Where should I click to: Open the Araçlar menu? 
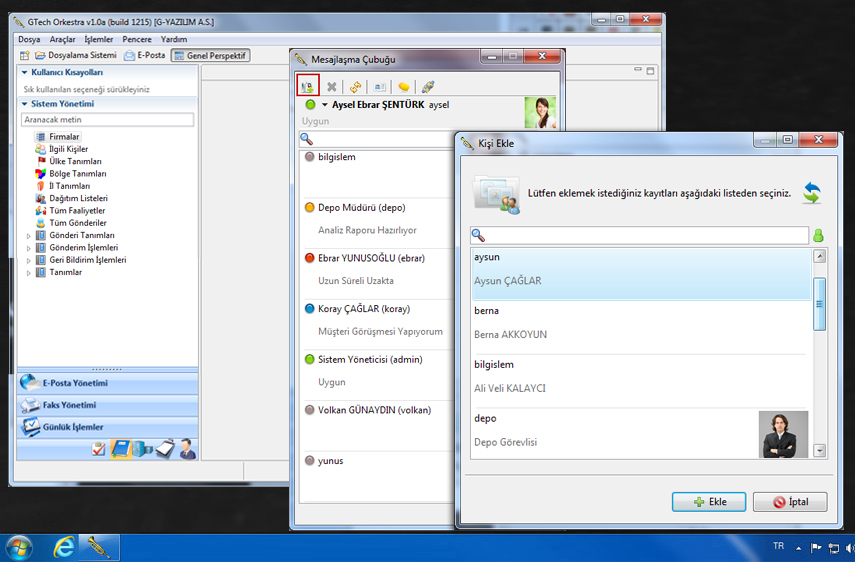pyautogui.click(x=62, y=39)
